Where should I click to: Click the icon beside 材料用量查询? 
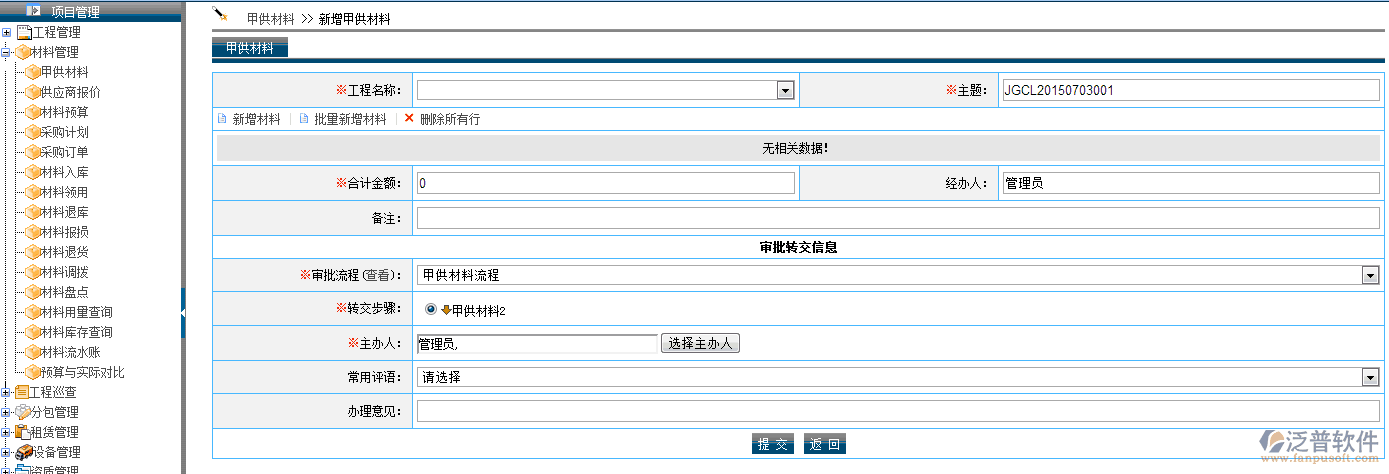click(33, 312)
